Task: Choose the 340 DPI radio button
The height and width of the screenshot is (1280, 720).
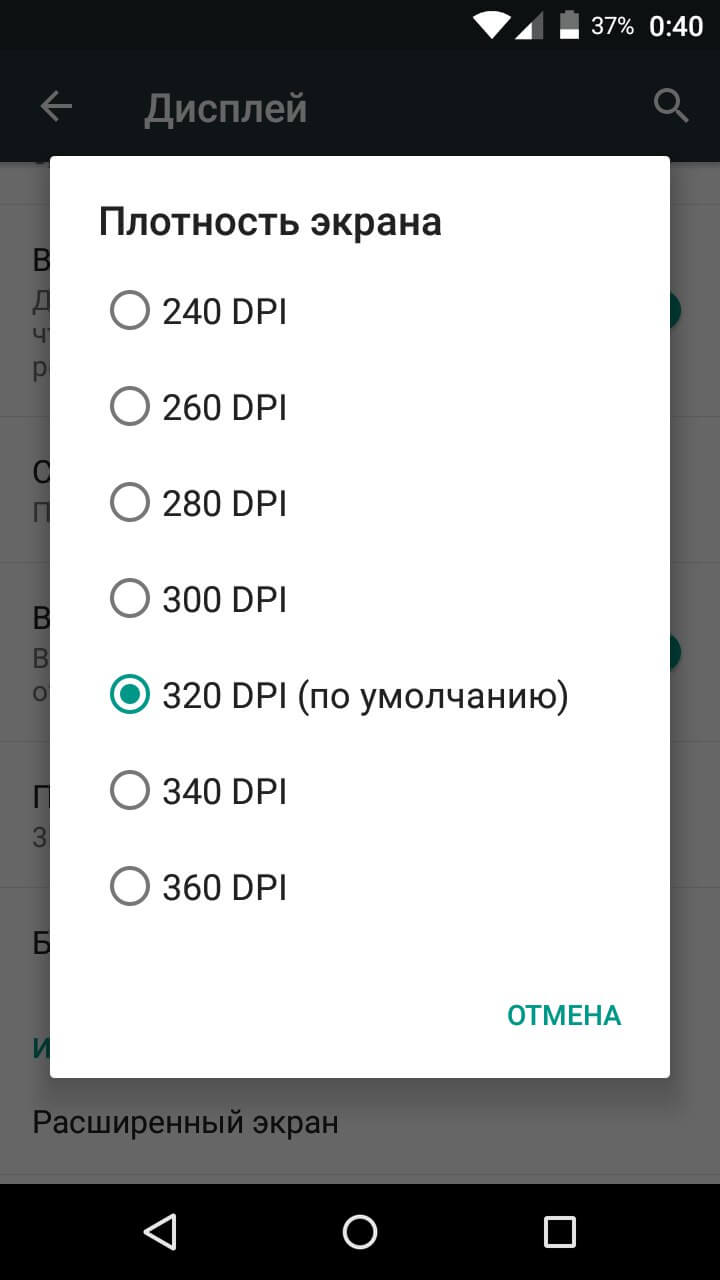Action: click(130, 792)
